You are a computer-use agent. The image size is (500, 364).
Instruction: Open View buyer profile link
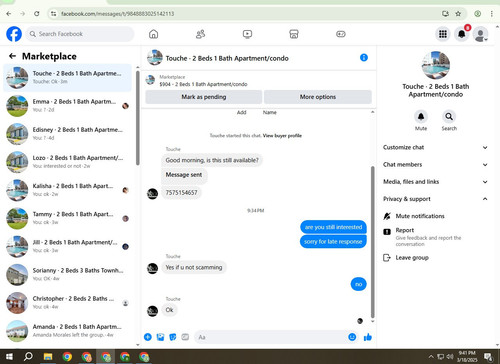282,136
